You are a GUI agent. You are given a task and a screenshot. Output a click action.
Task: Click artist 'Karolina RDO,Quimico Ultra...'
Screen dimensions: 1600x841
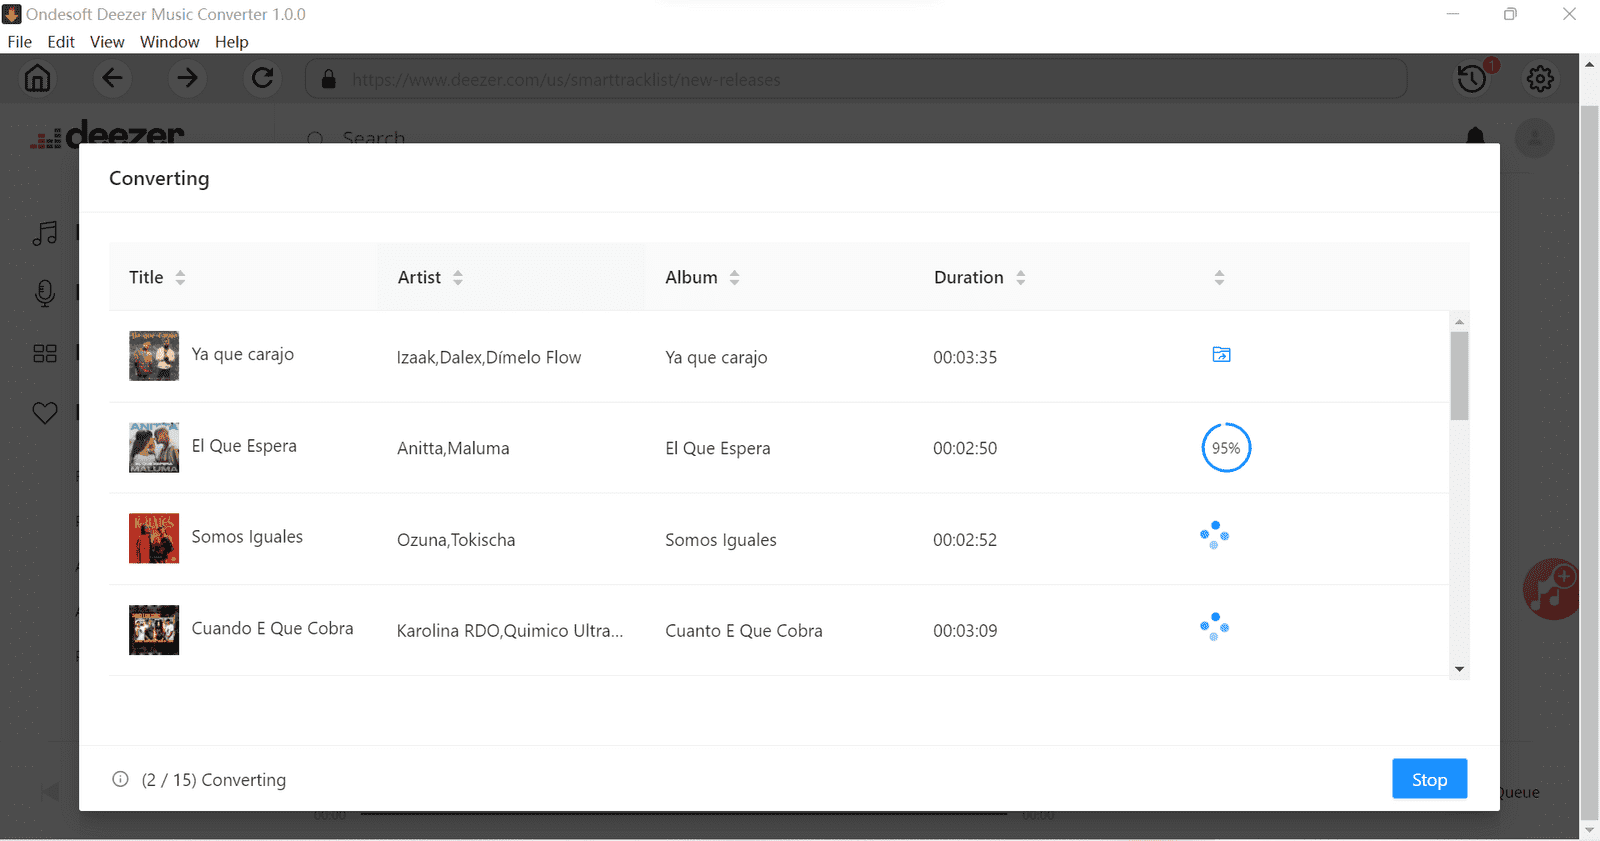click(x=510, y=631)
